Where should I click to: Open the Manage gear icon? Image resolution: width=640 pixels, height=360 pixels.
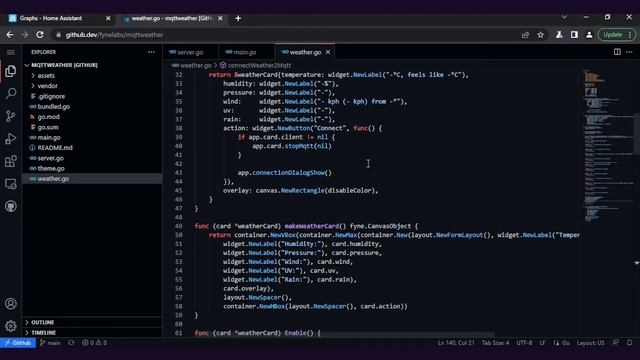point(11,326)
